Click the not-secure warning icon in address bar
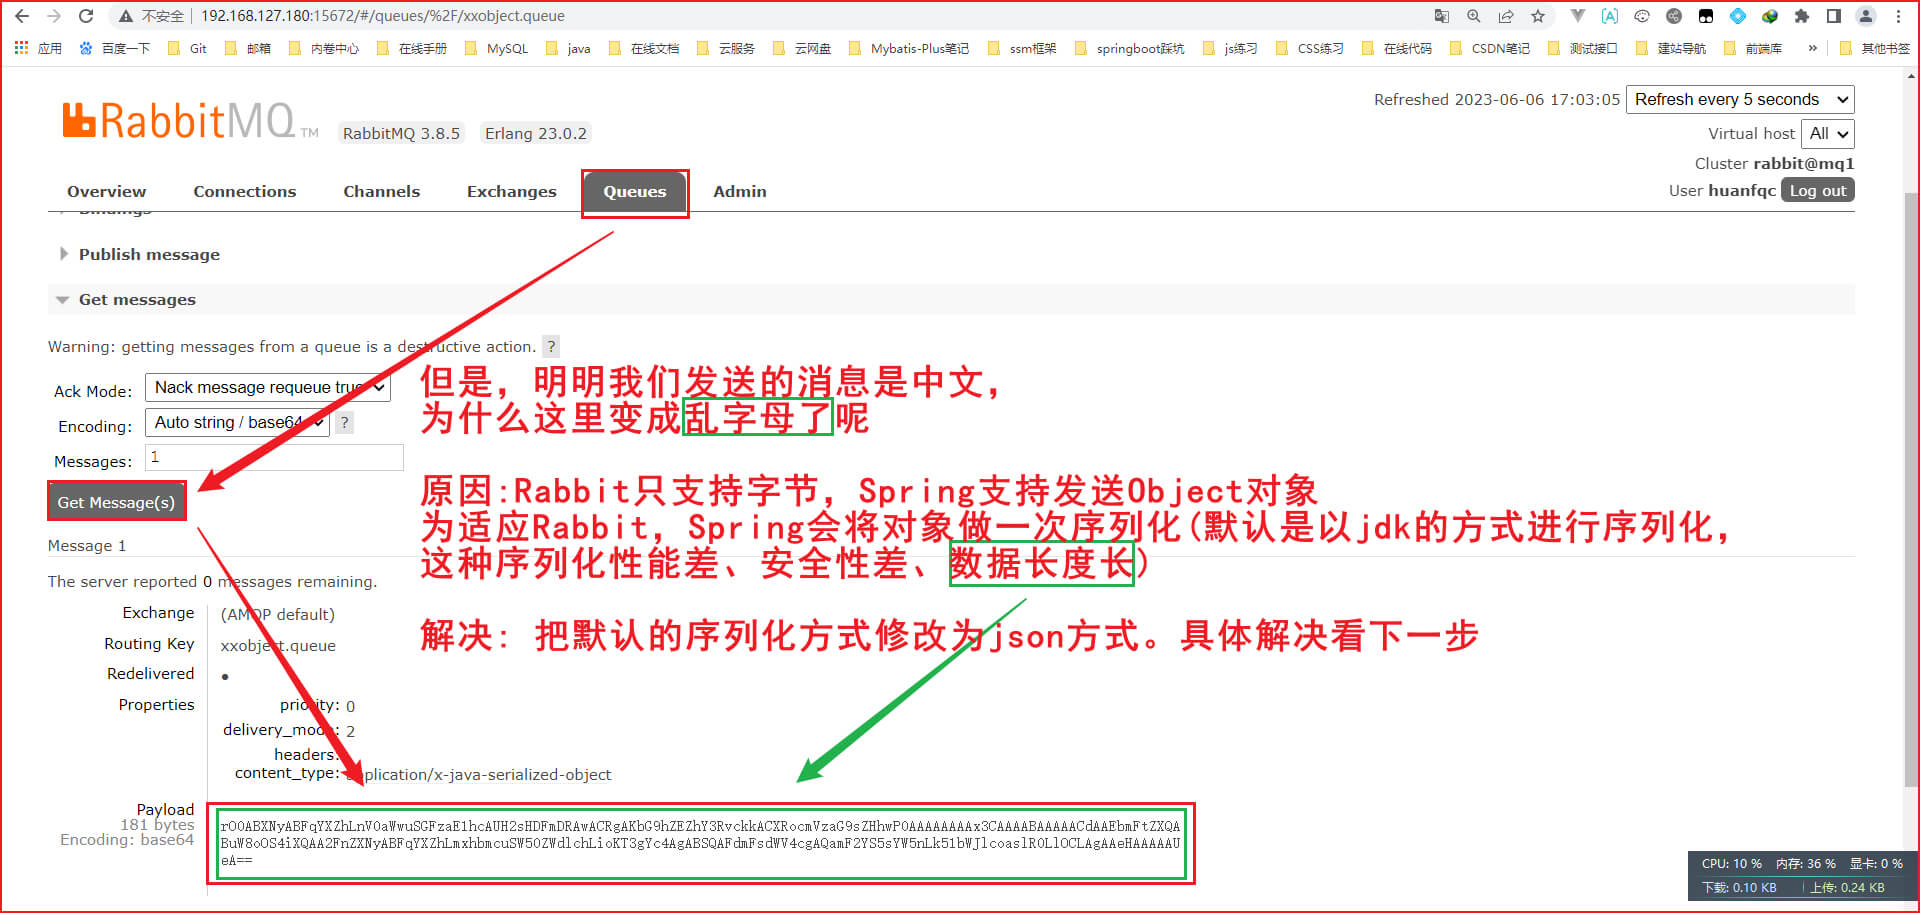Screen dimensions: 1920x913 (x=126, y=16)
